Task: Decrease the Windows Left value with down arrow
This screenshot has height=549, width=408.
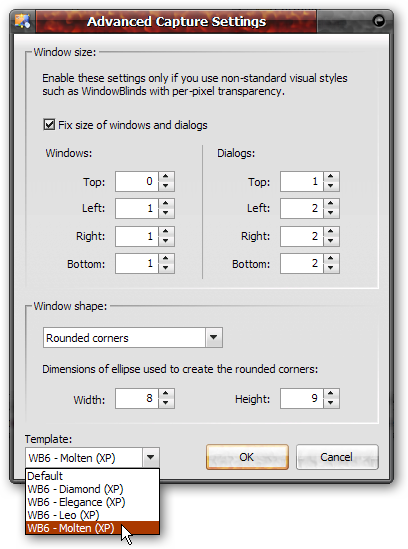Action: pyautogui.click(x=166, y=213)
